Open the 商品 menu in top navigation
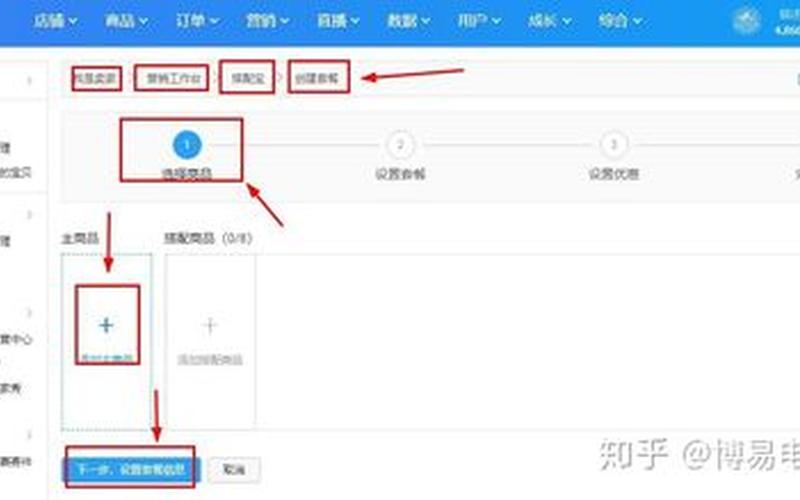800x500 pixels. pyautogui.click(x=126, y=21)
